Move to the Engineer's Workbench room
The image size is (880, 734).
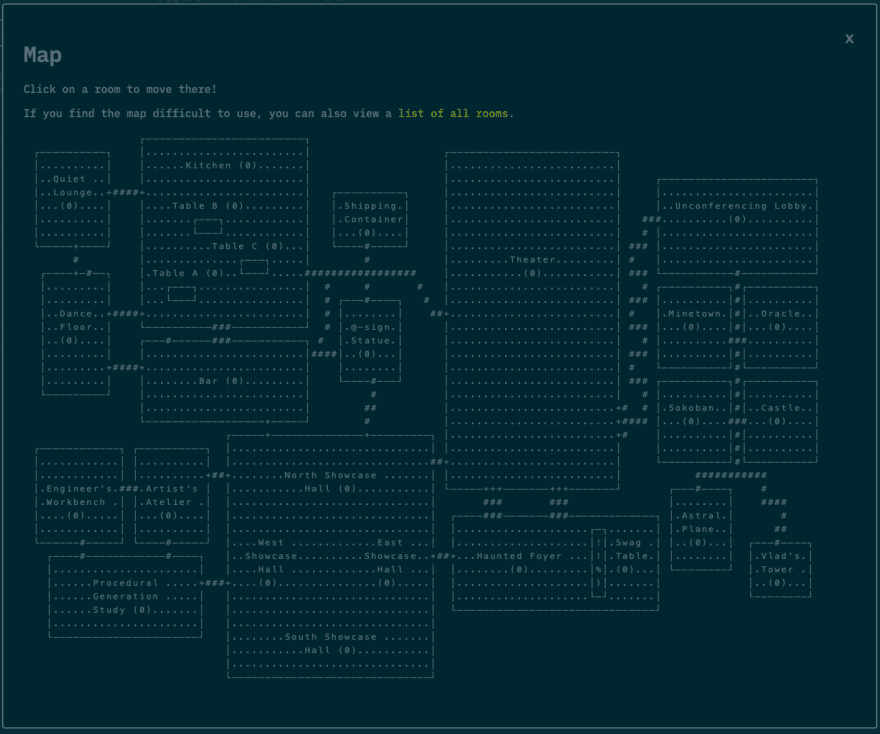(x=79, y=496)
